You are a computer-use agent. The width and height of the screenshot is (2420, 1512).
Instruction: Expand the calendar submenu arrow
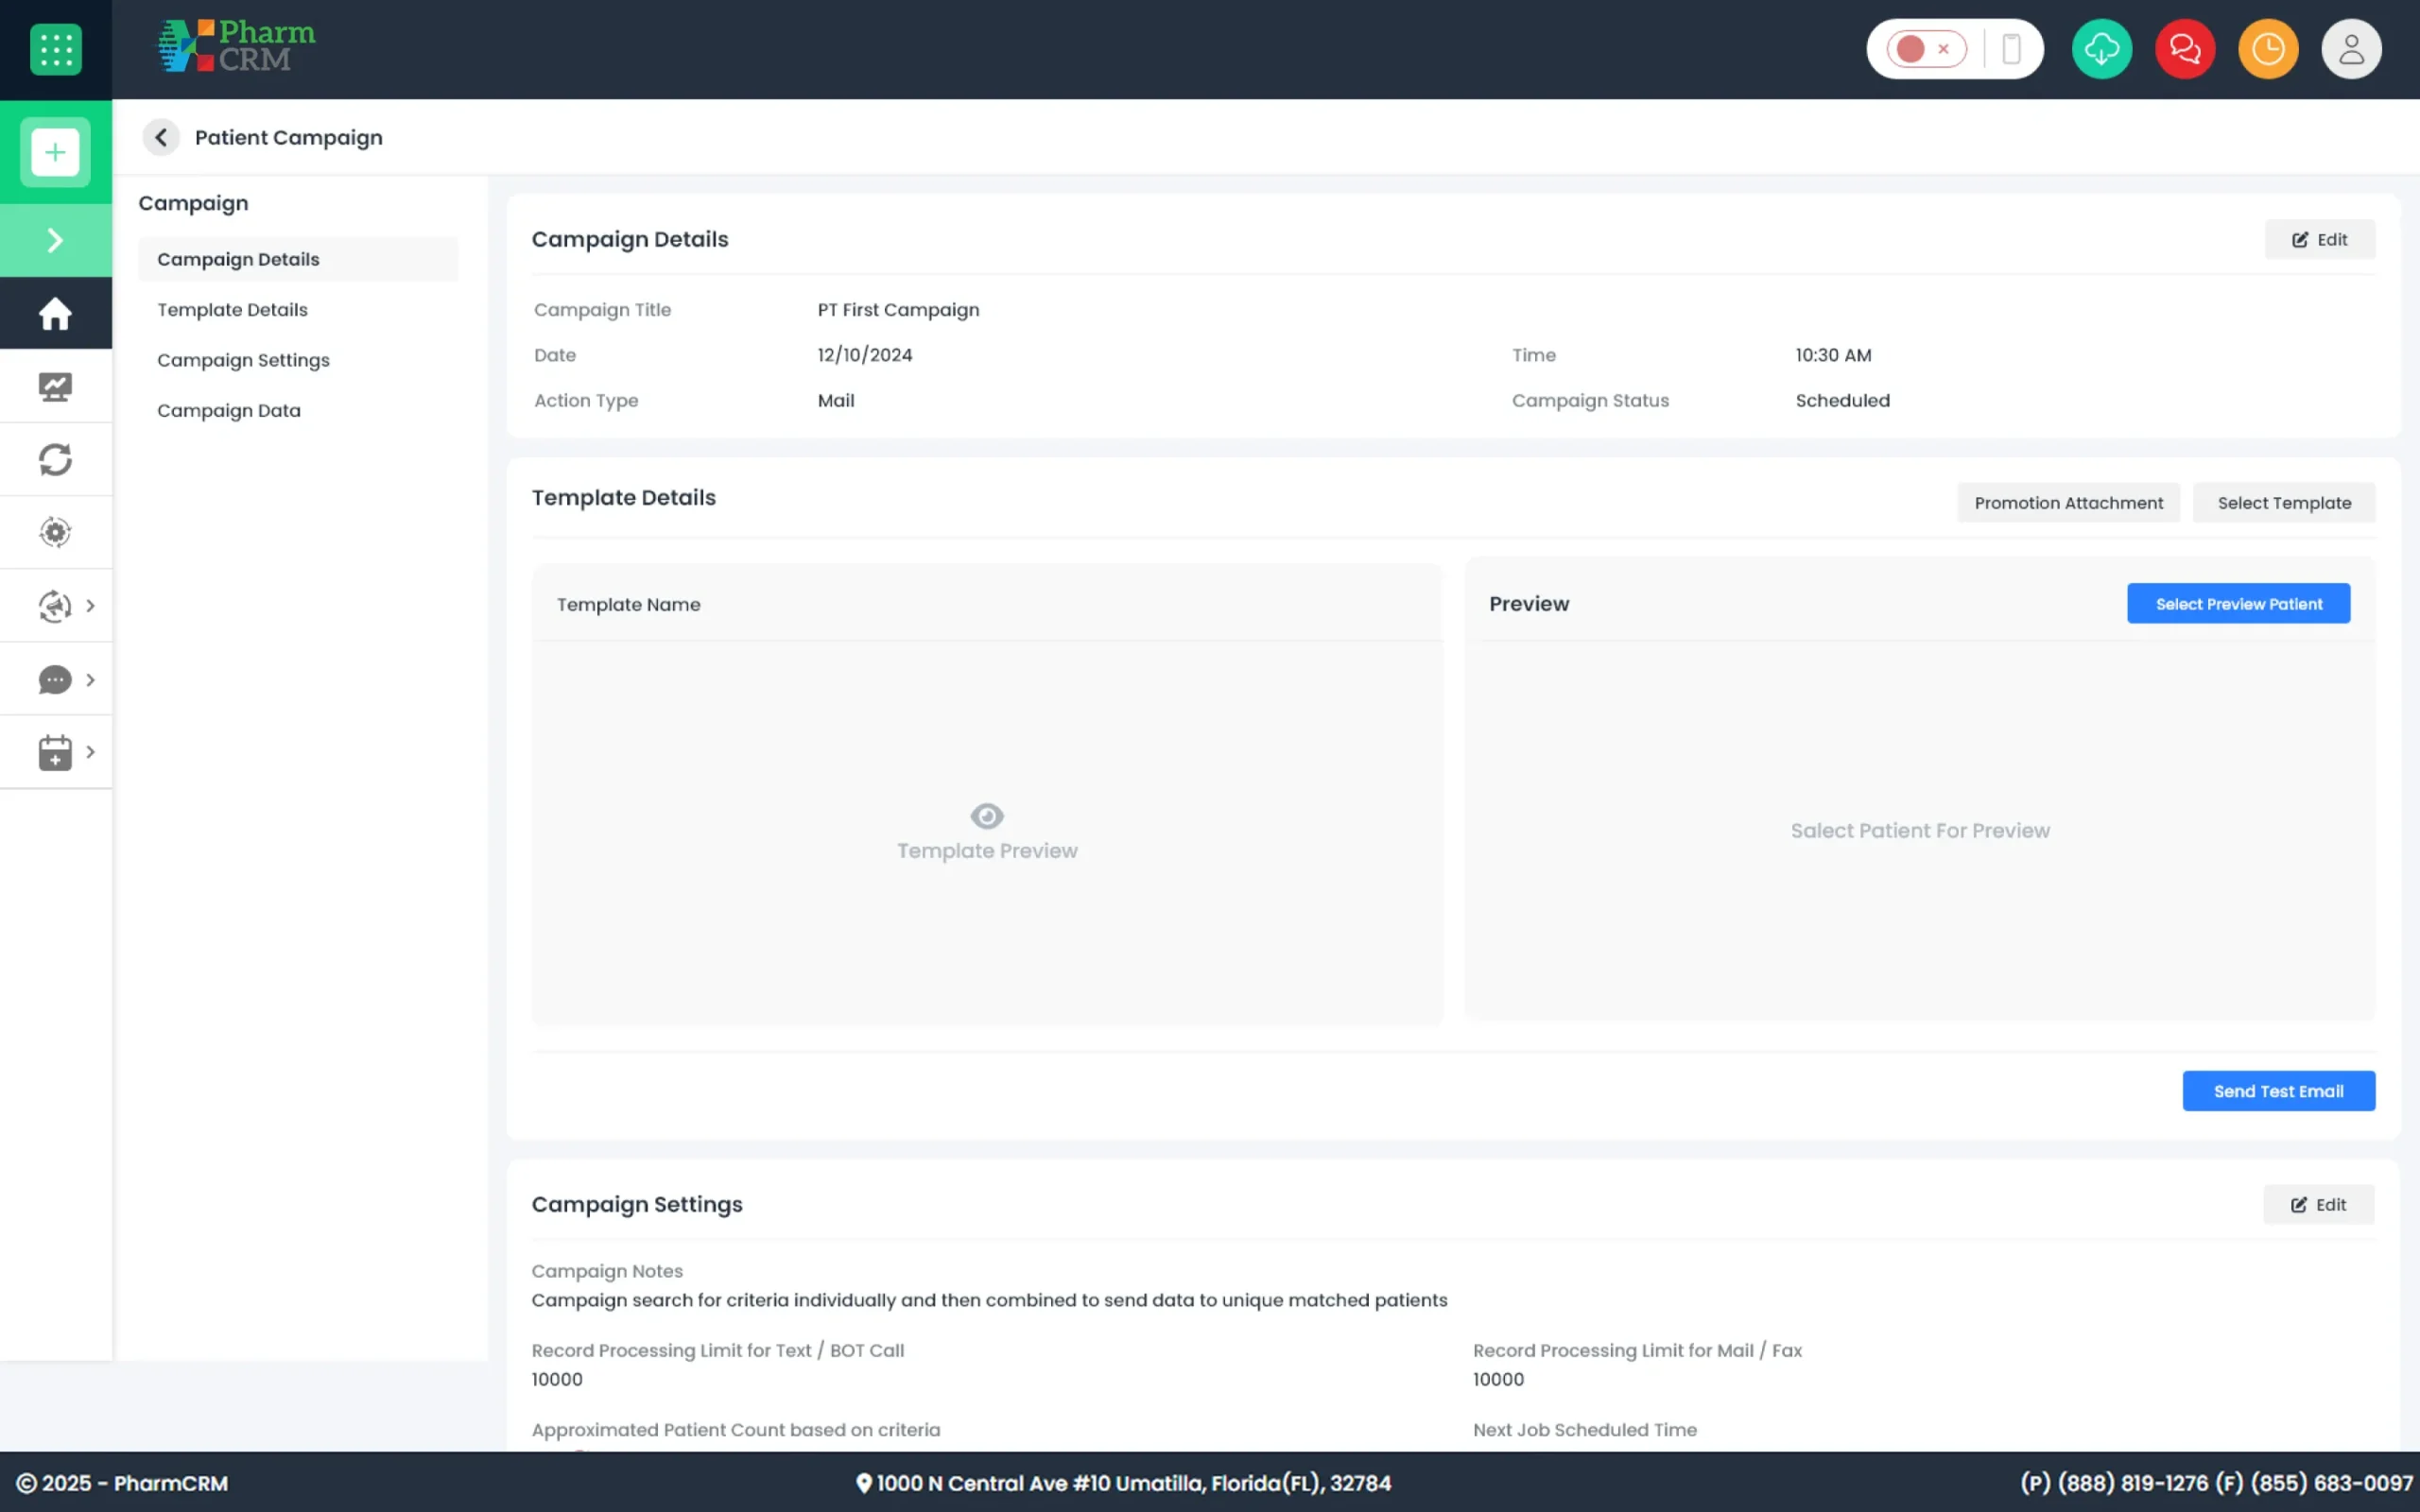(x=90, y=752)
